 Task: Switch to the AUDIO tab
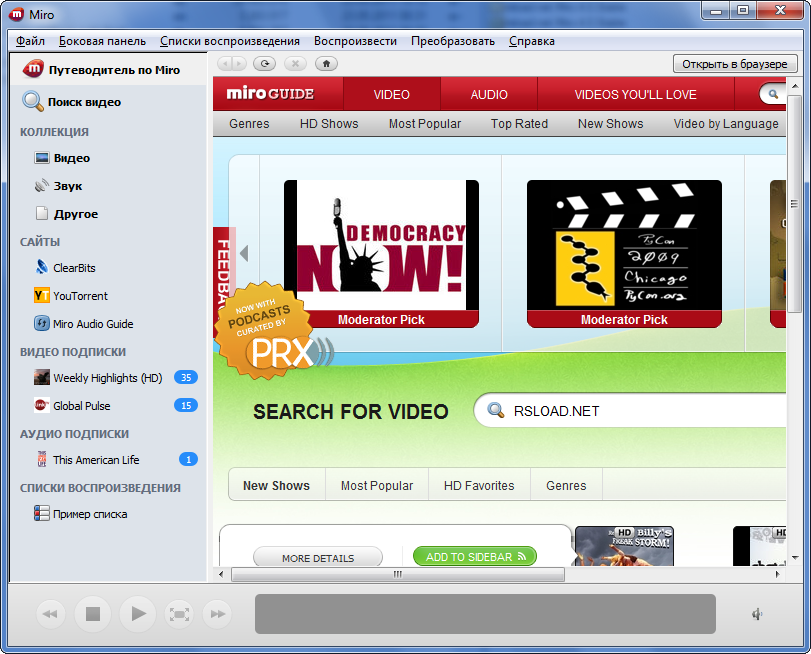point(489,94)
